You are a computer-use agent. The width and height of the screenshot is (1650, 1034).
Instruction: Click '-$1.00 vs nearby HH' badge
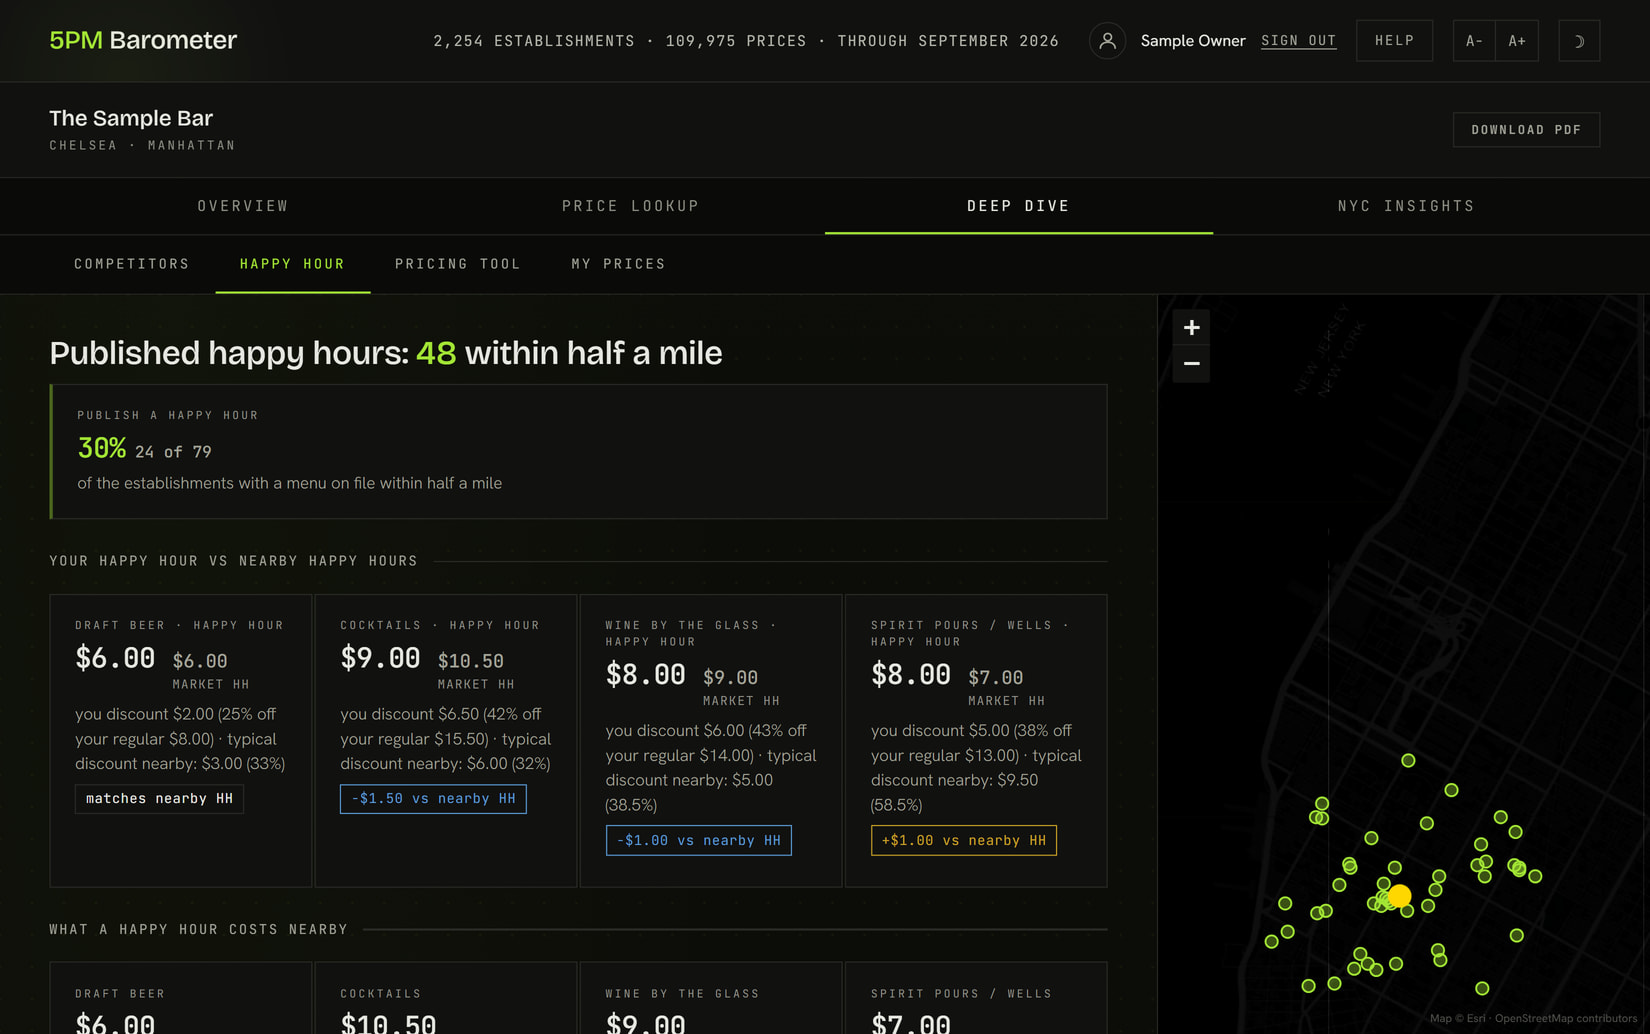click(698, 841)
